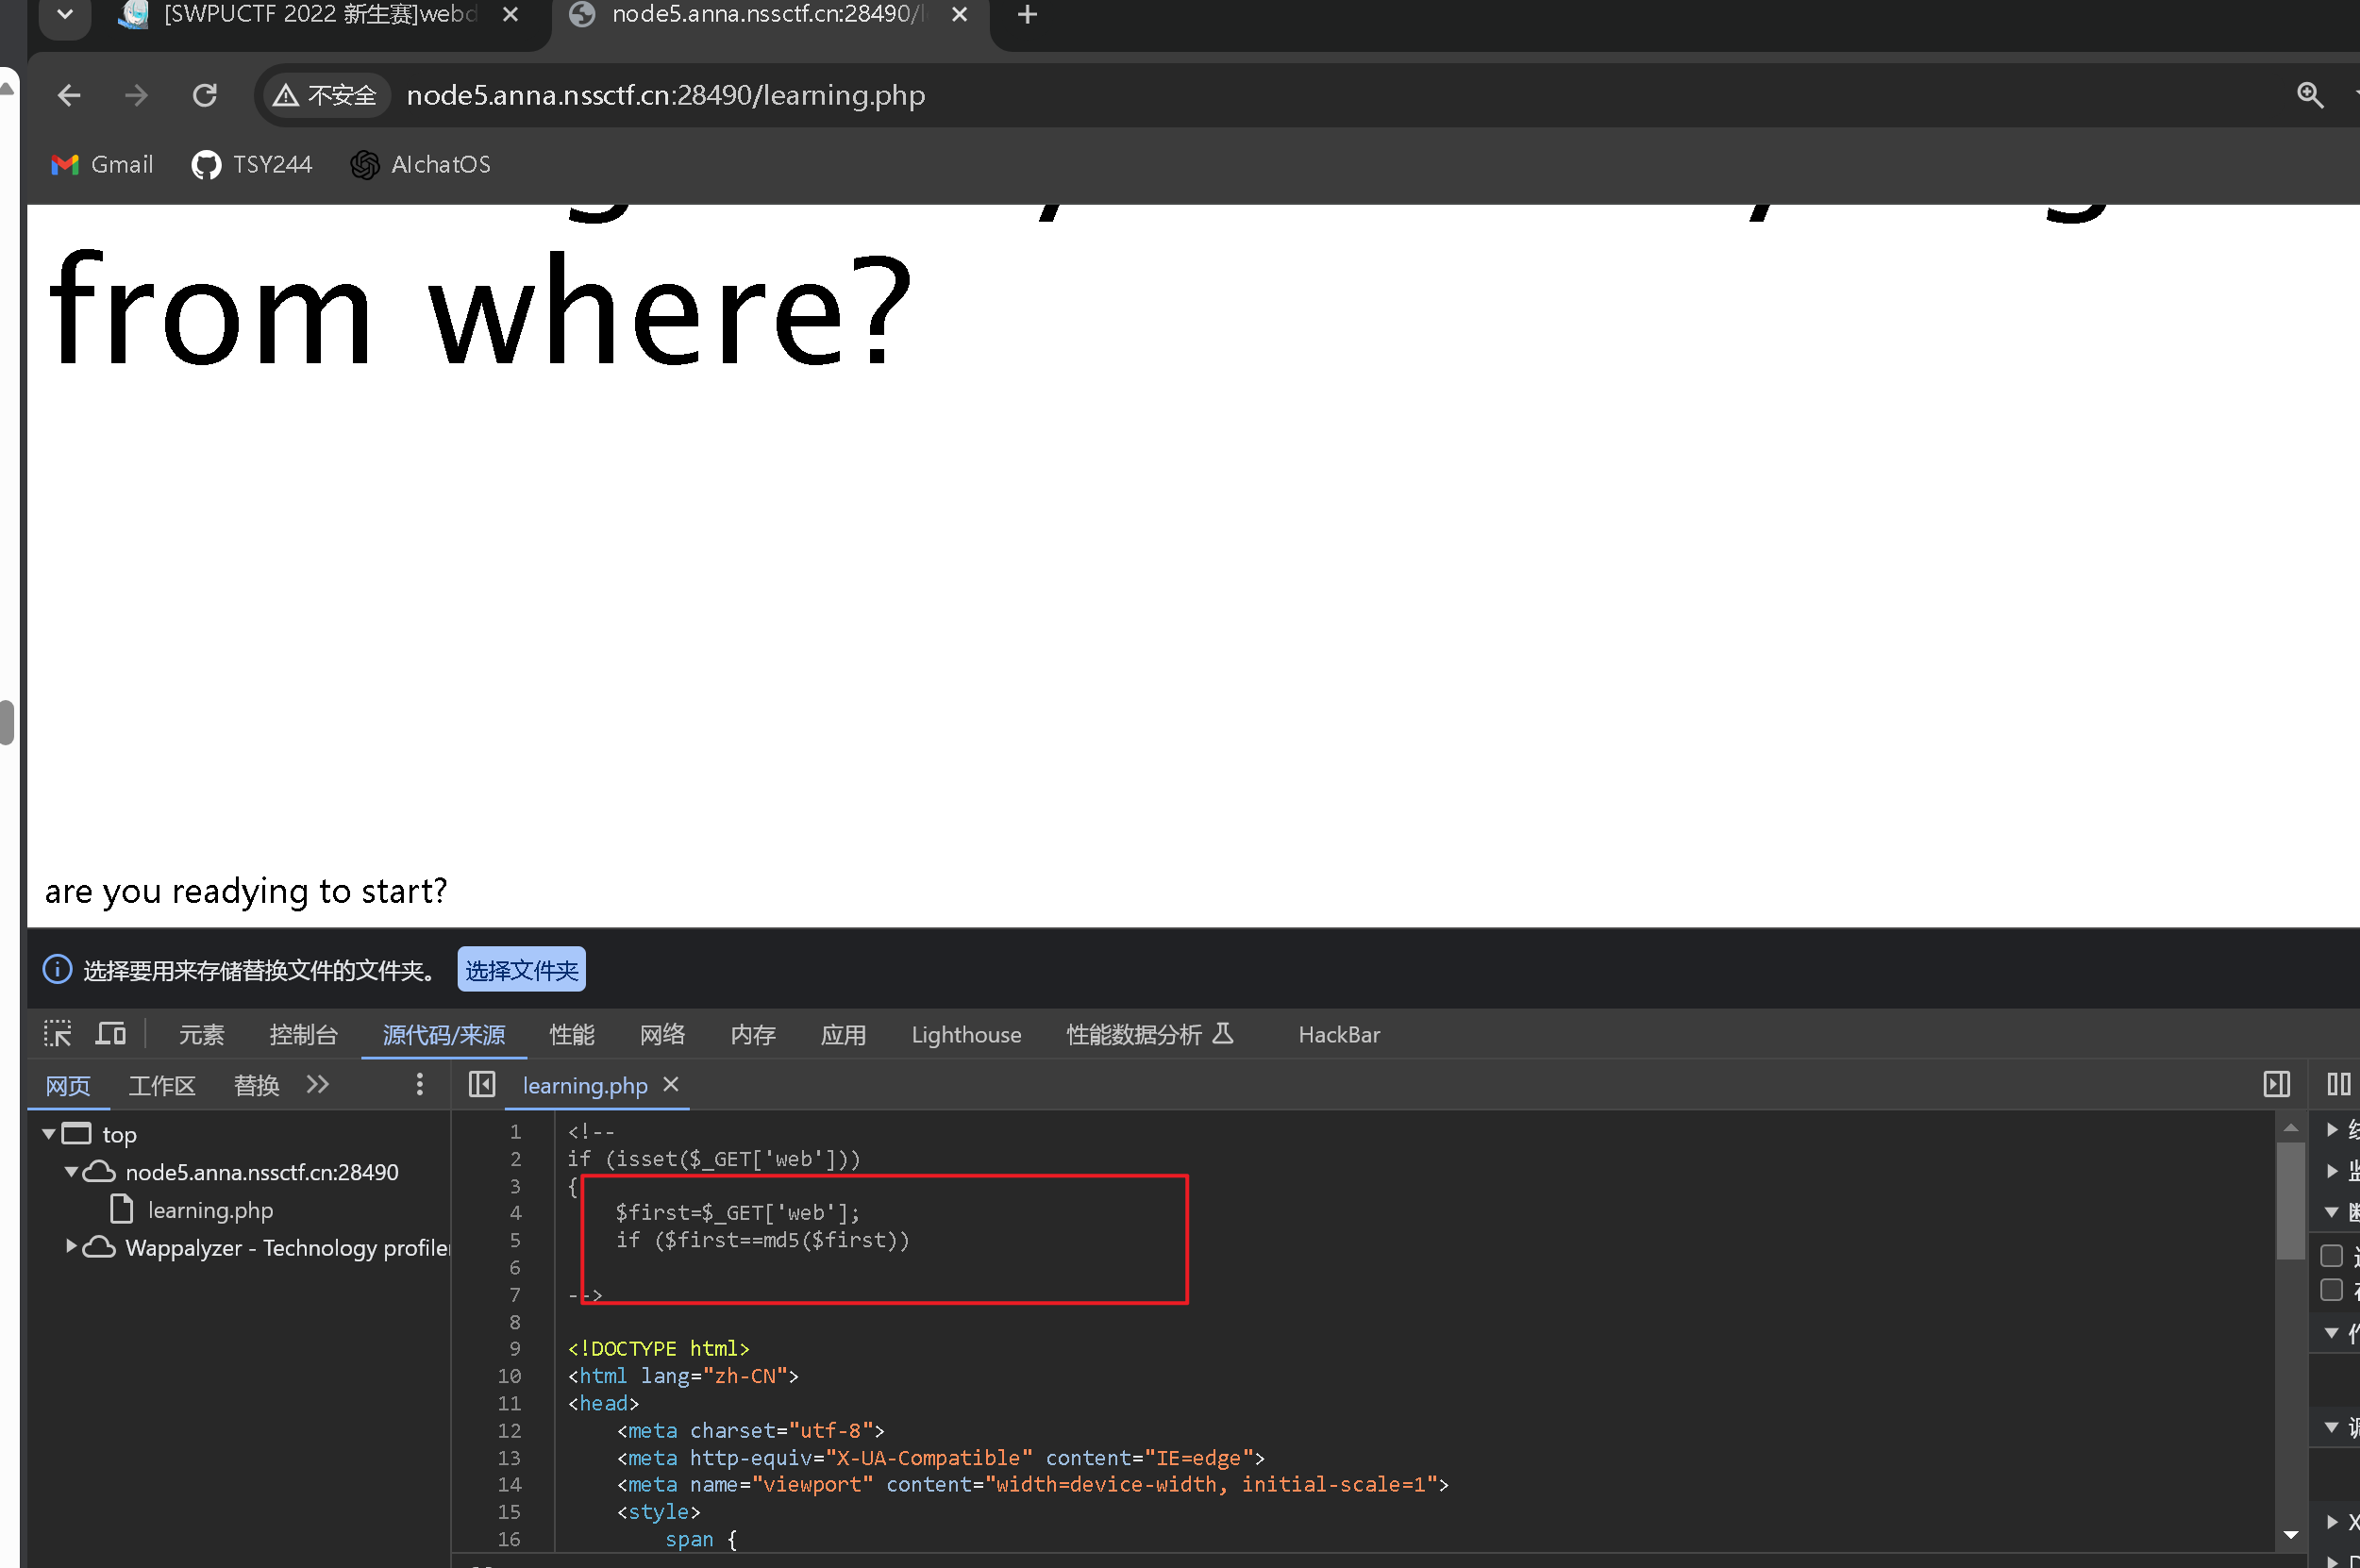Open the three-dot menu in sources navigator
Image resolution: width=2360 pixels, height=1568 pixels.
[420, 1085]
